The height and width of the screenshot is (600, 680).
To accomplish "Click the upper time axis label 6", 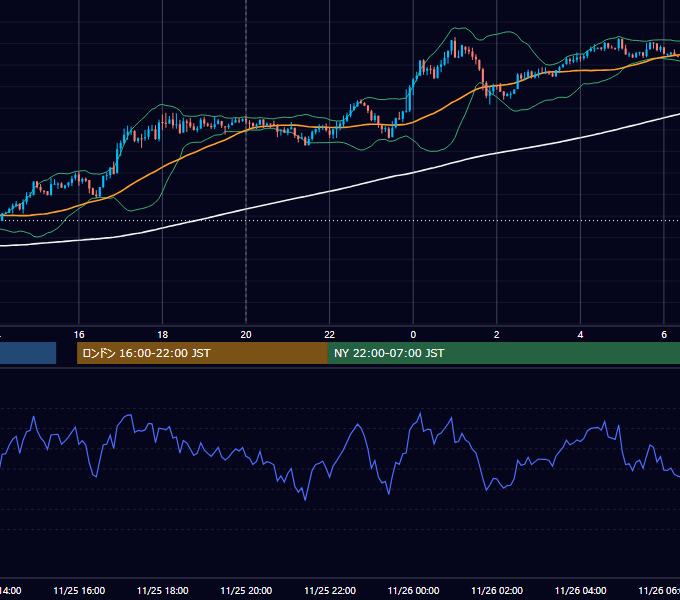I will click(x=664, y=335).
